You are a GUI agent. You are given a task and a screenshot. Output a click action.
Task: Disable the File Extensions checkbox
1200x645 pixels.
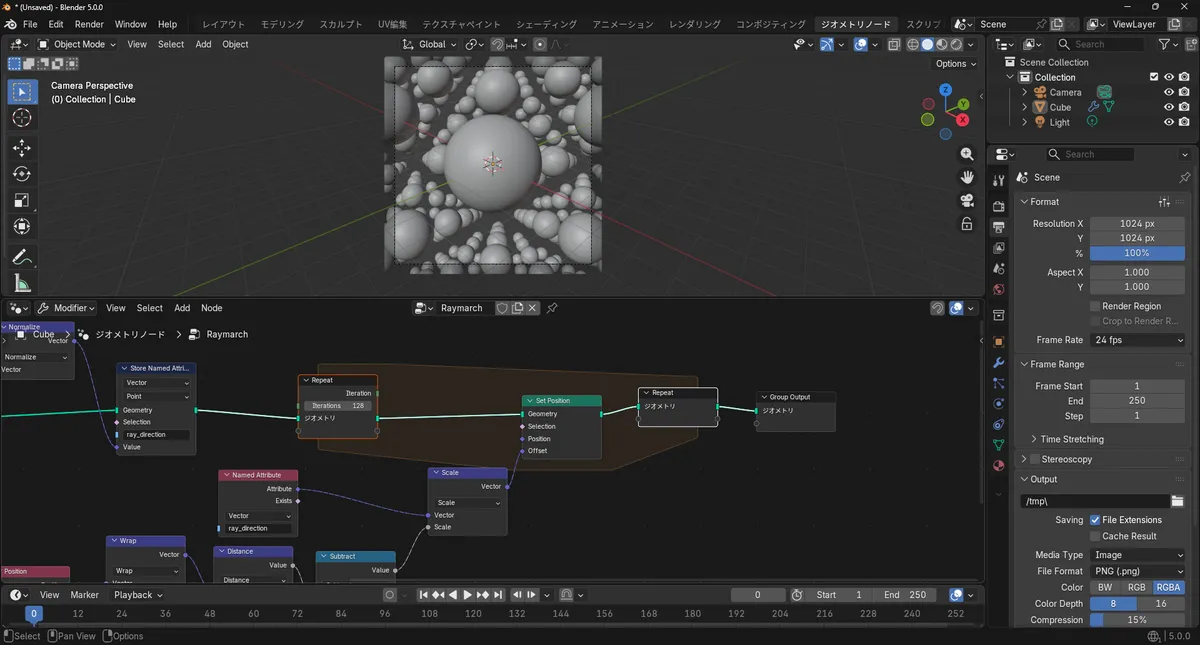[1095, 520]
